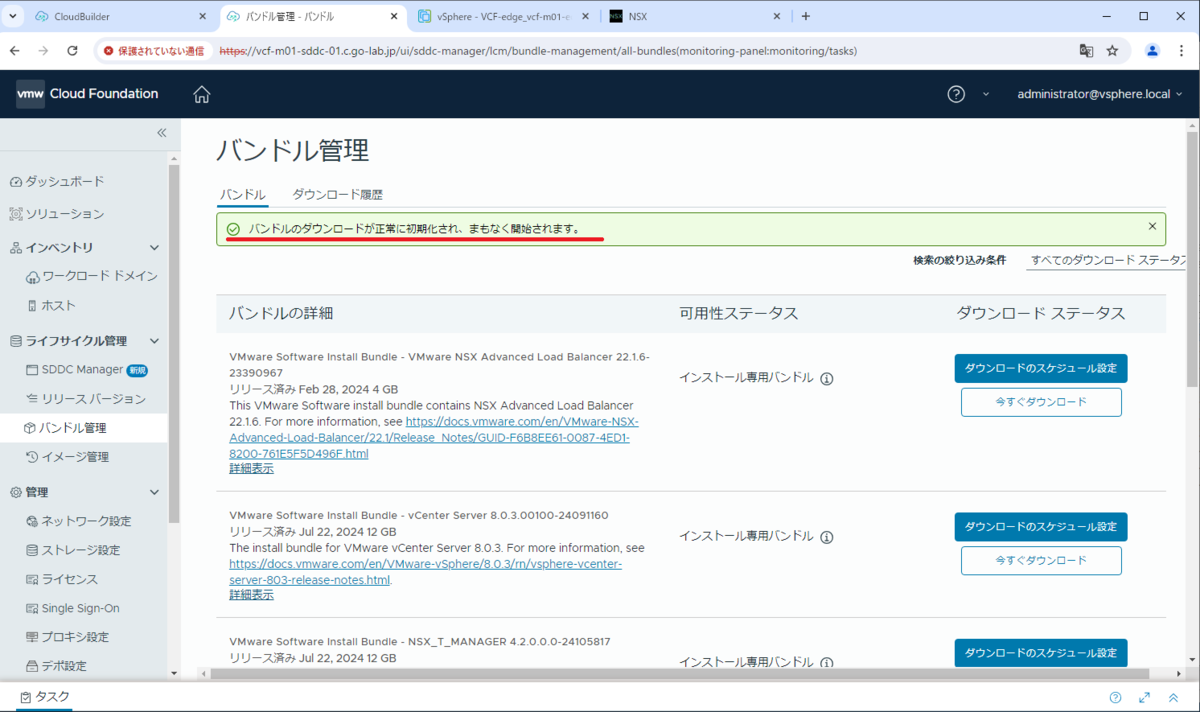Open ライセンス in the sidebar

62,579
